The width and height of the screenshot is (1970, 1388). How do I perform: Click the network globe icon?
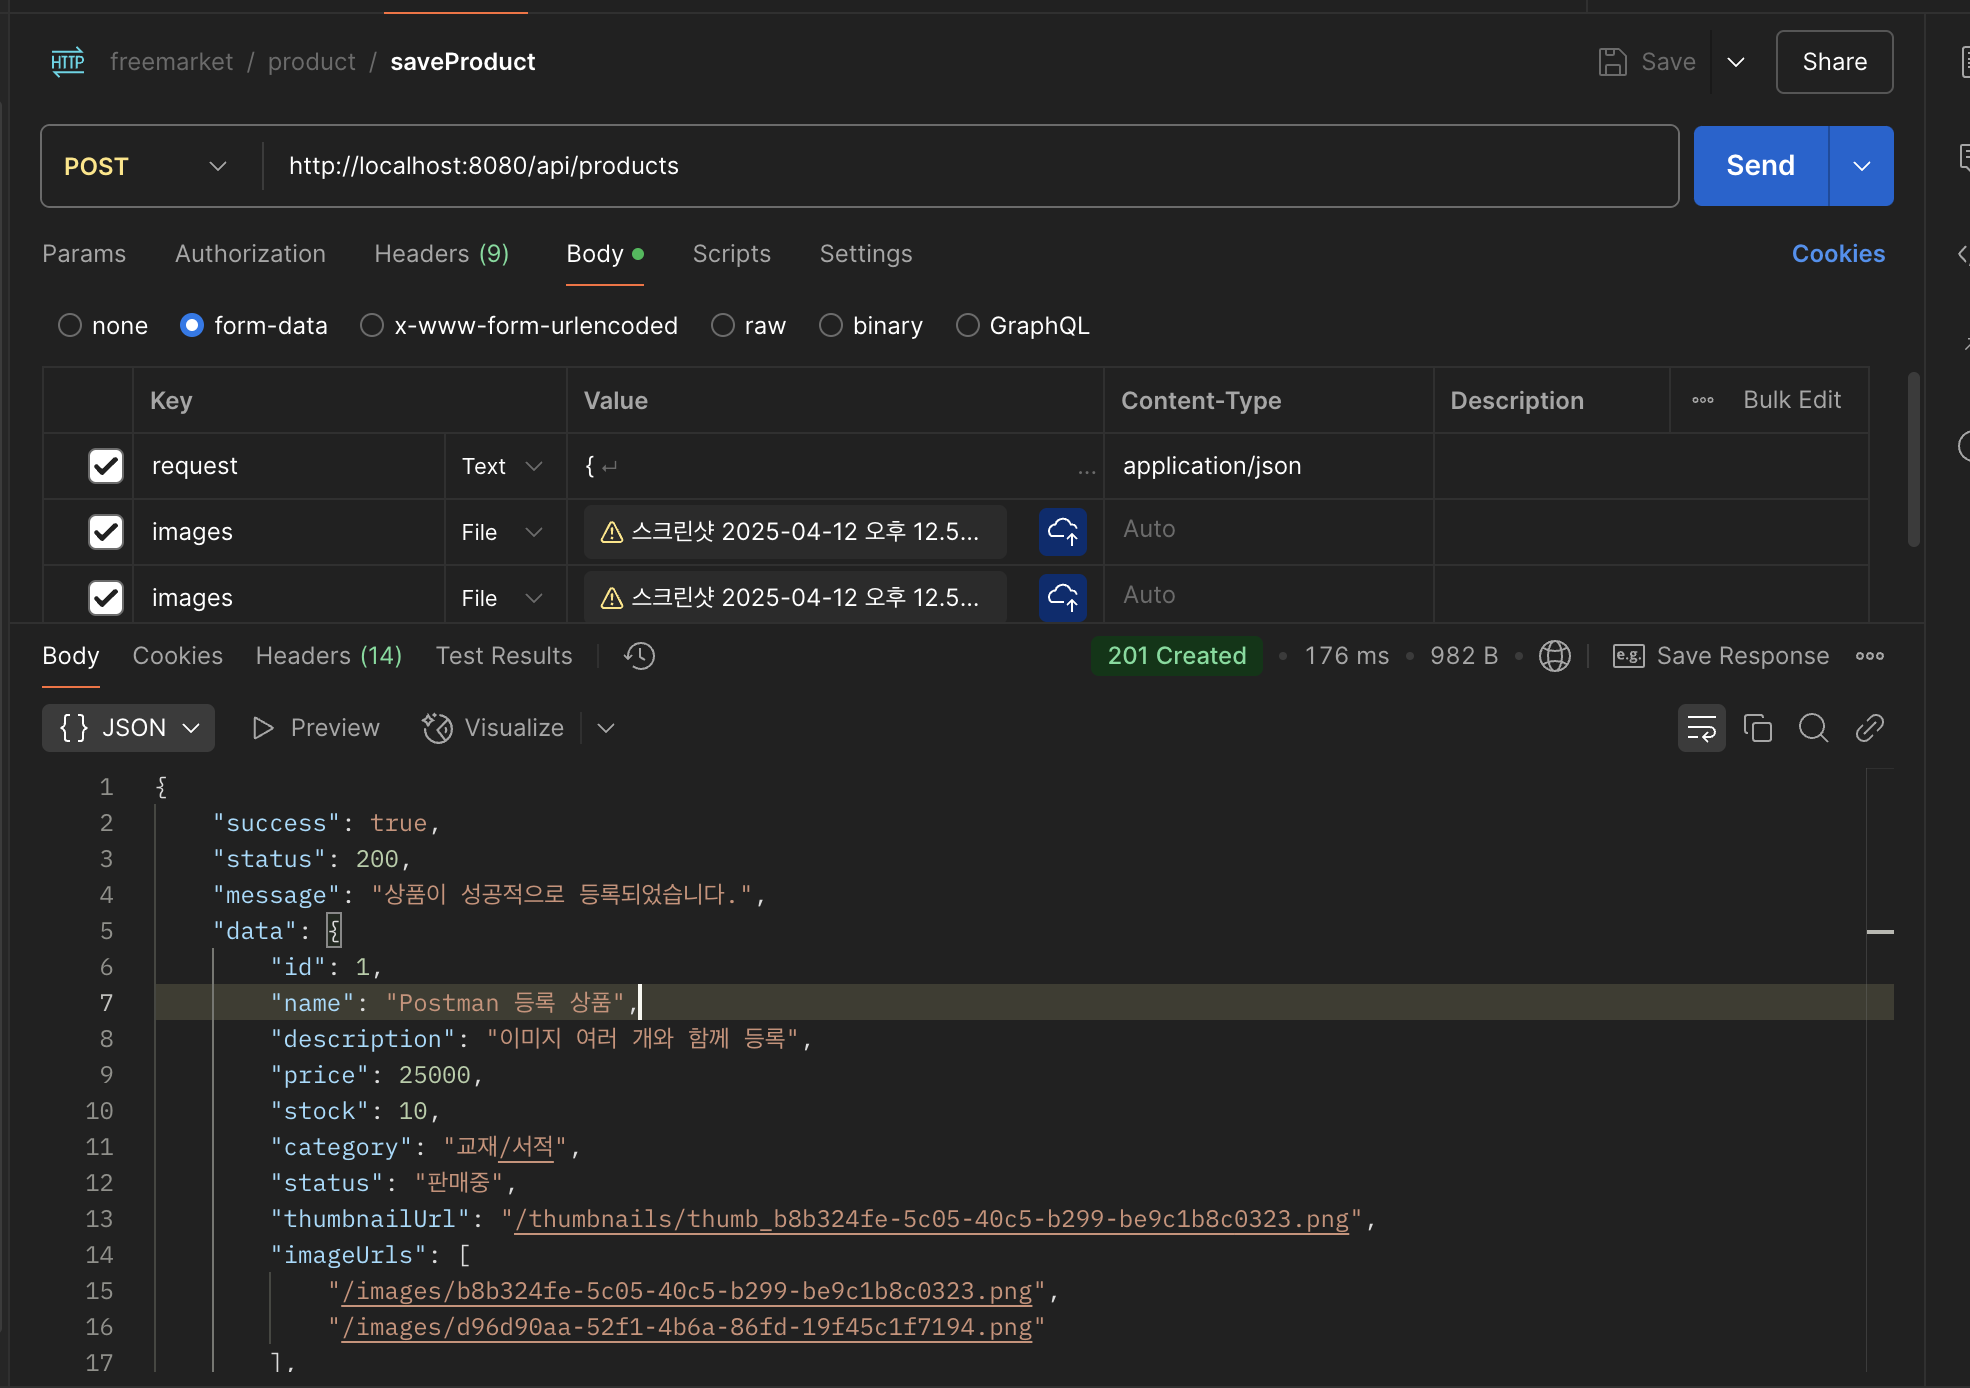(1554, 656)
